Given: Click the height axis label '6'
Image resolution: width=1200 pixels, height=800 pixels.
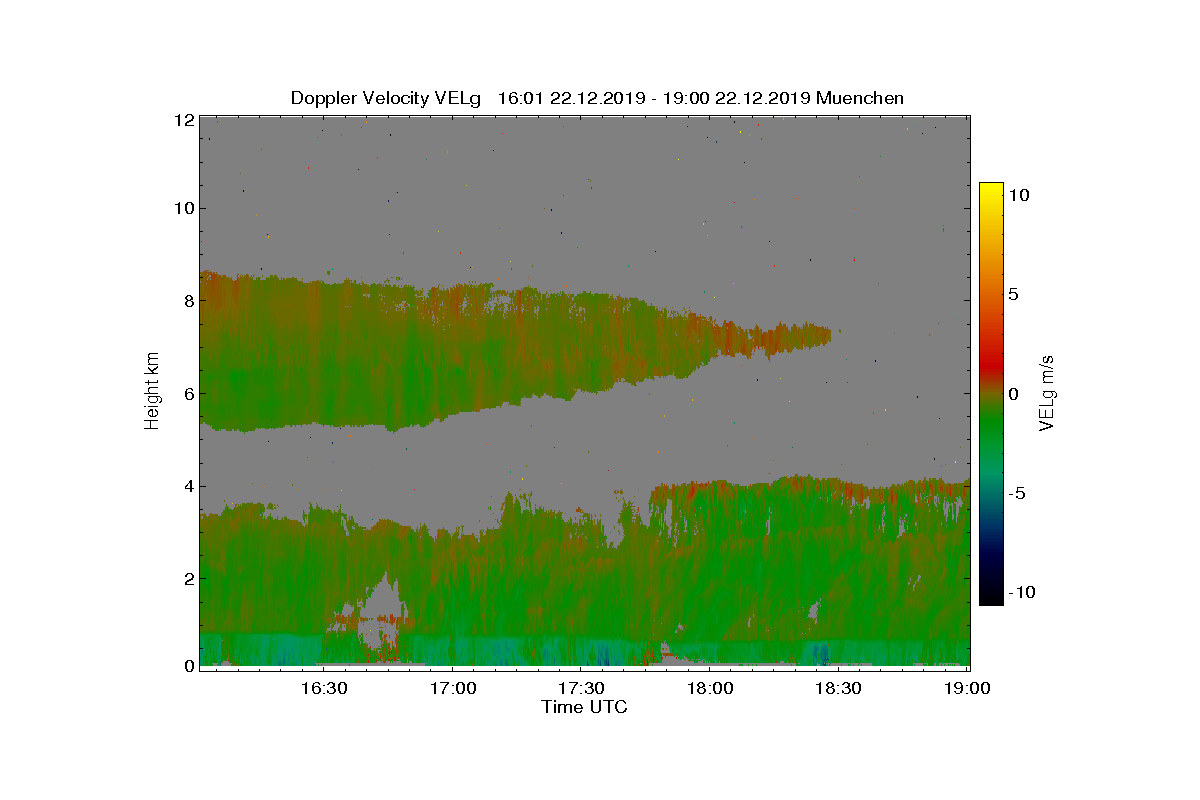Looking at the screenshot, I should (187, 394).
